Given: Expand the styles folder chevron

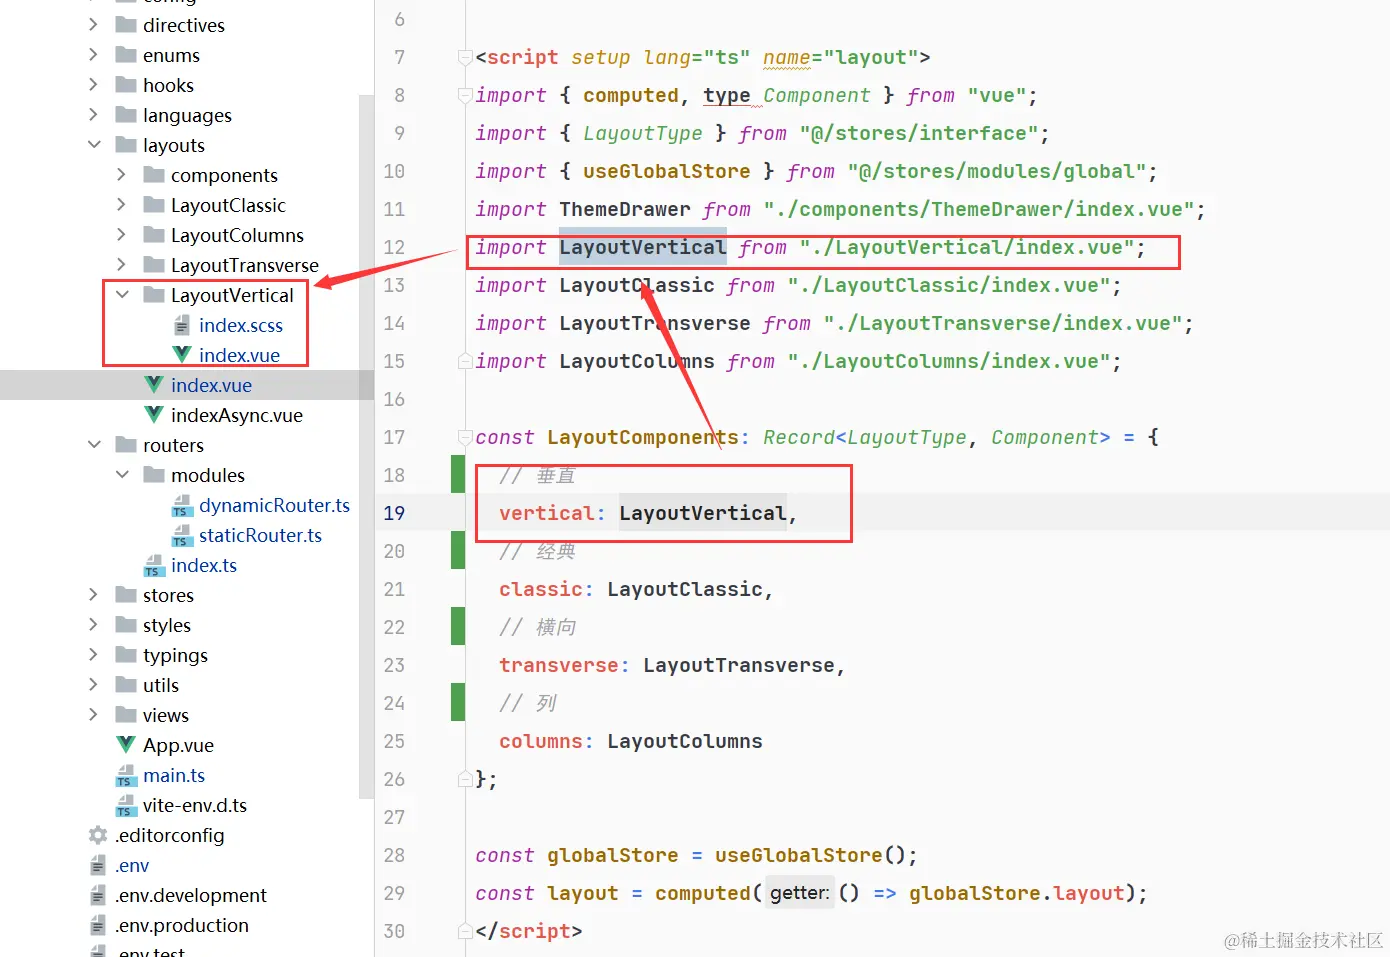Looking at the screenshot, I should 93,624.
